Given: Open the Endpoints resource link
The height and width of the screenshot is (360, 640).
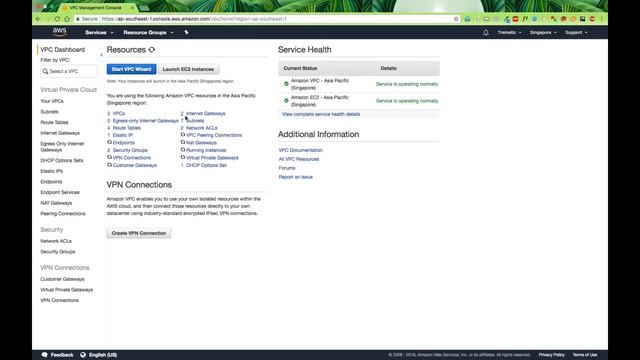Looking at the screenshot, I should [x=124, y=143].
